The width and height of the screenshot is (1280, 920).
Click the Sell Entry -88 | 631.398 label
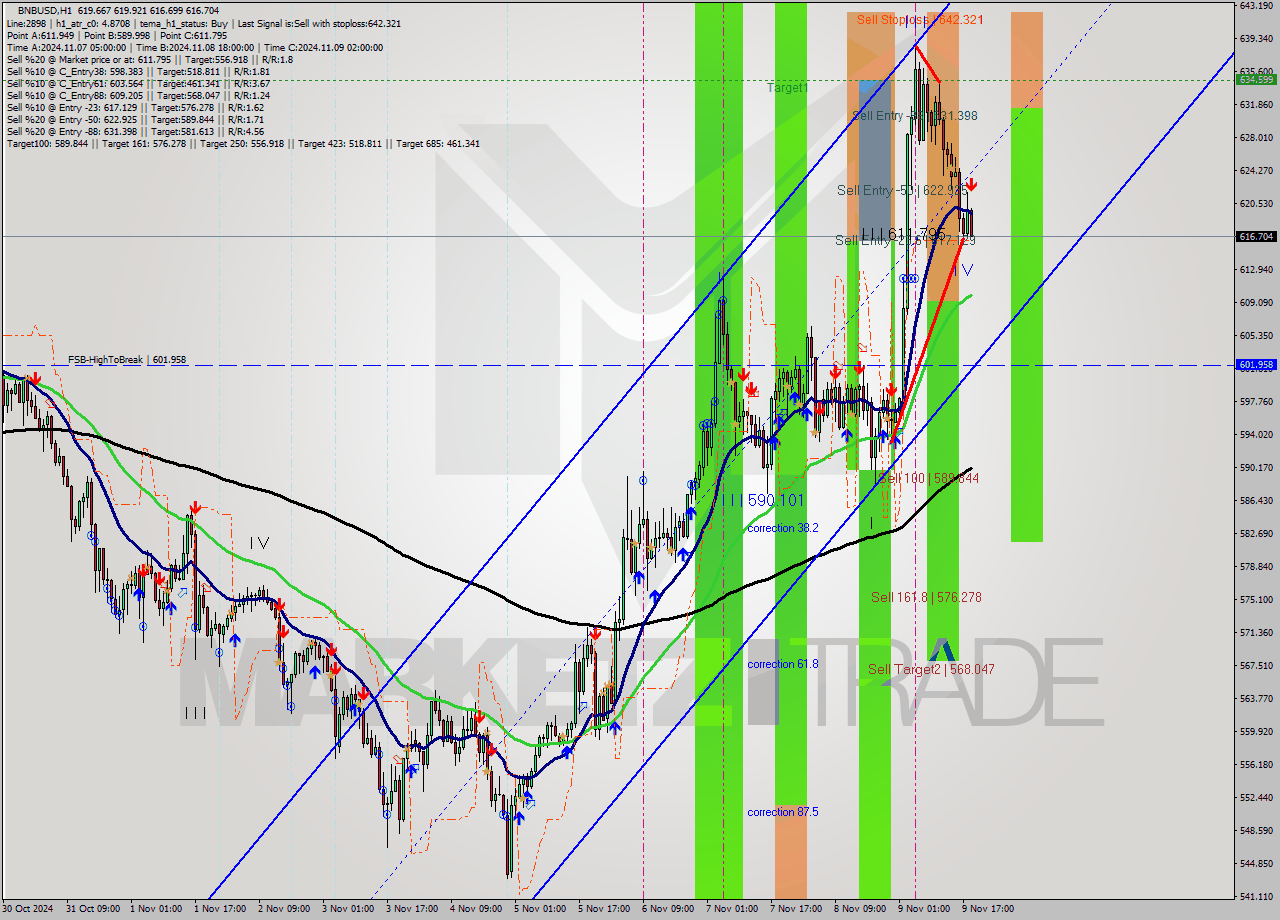(915, 116)
